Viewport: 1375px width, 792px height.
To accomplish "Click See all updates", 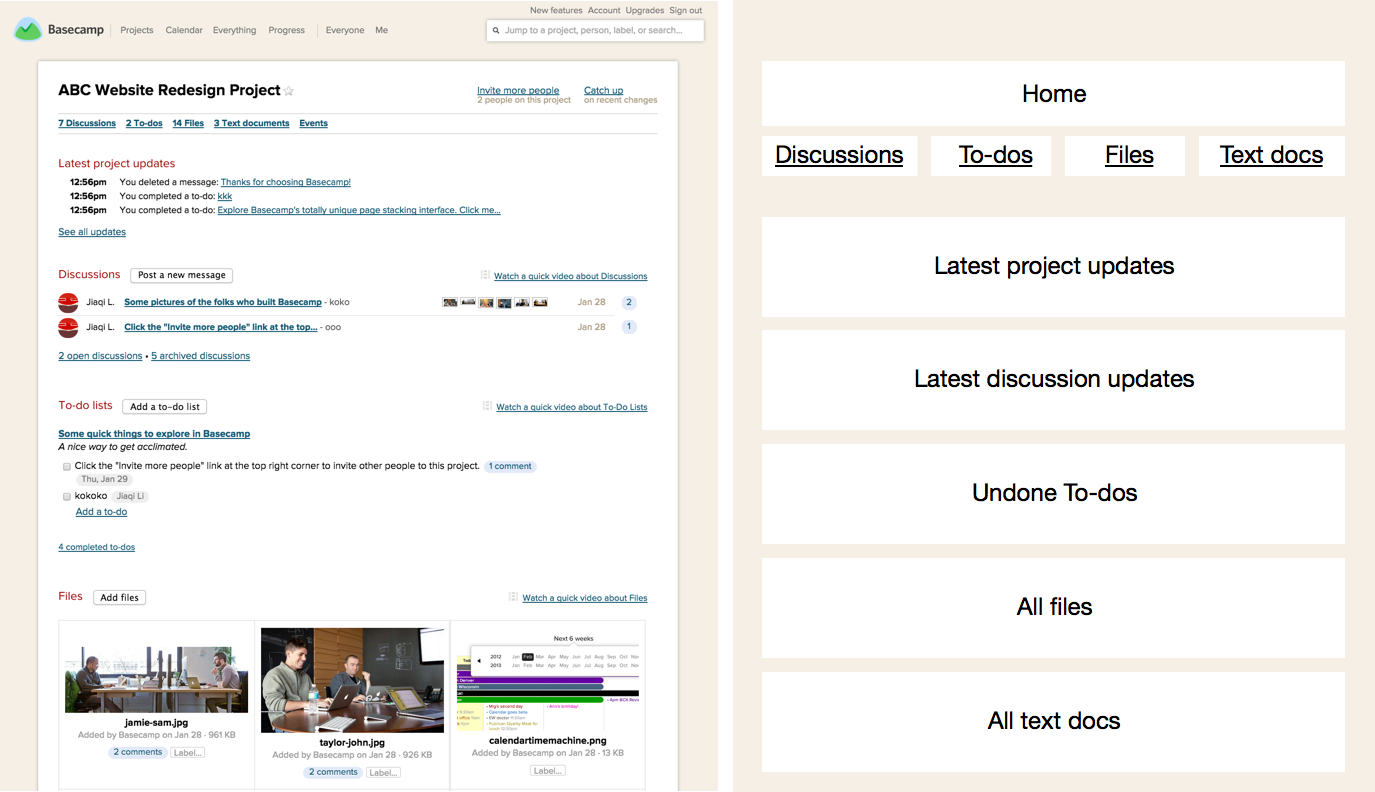I will click(x=92, y=231).
